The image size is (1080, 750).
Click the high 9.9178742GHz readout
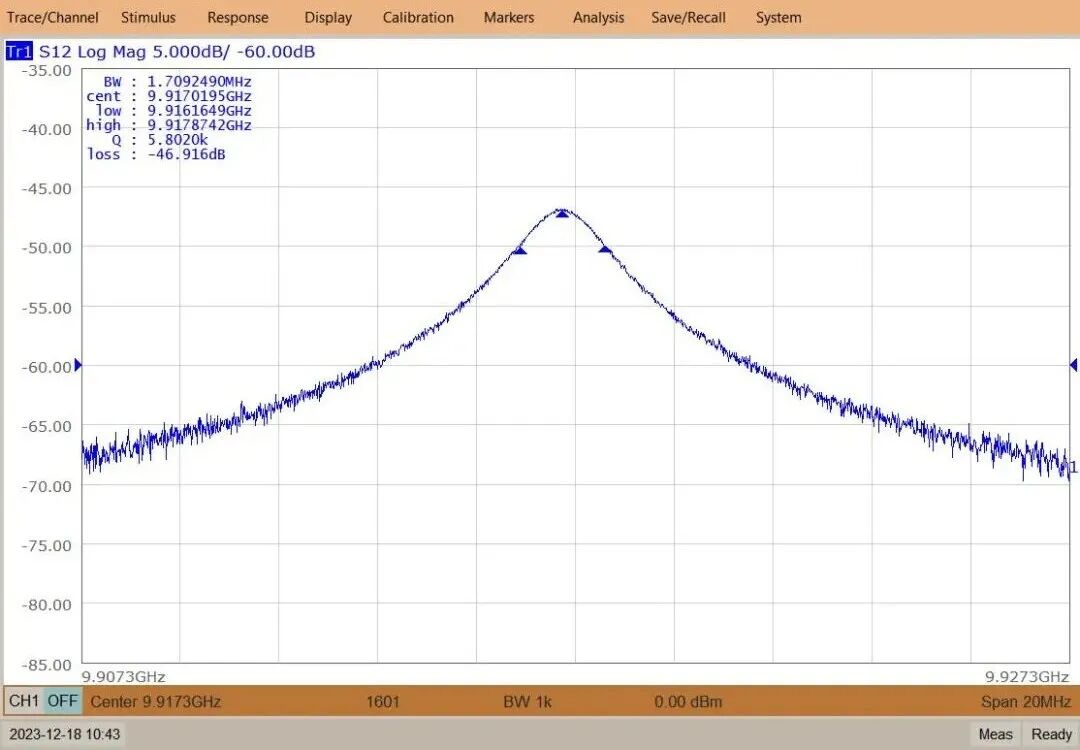(x=169, y=125)
